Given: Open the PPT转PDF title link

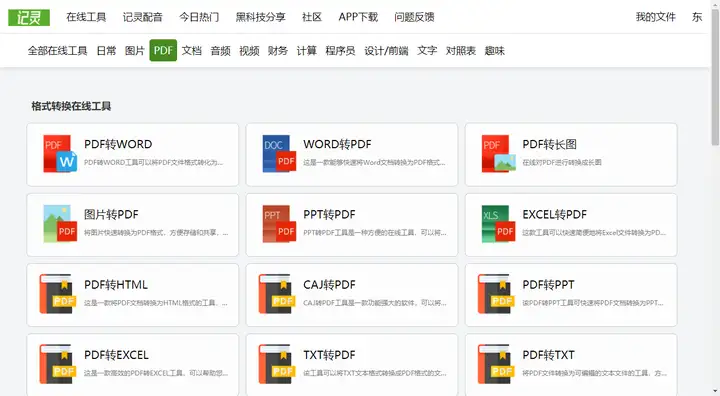Looking at the screenshot, I should tap(329, 215).
